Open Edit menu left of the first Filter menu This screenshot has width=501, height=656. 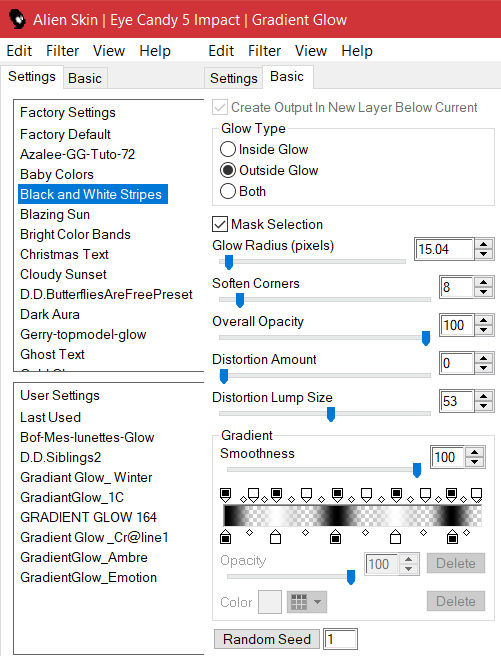(19, 51)
